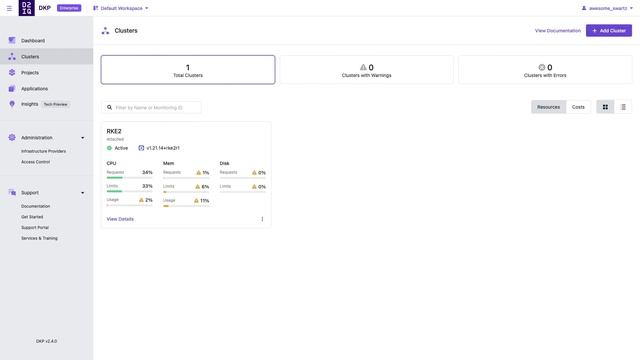
Task: Click the Dashboard sidebar icon
Action: tap(12, 40)
